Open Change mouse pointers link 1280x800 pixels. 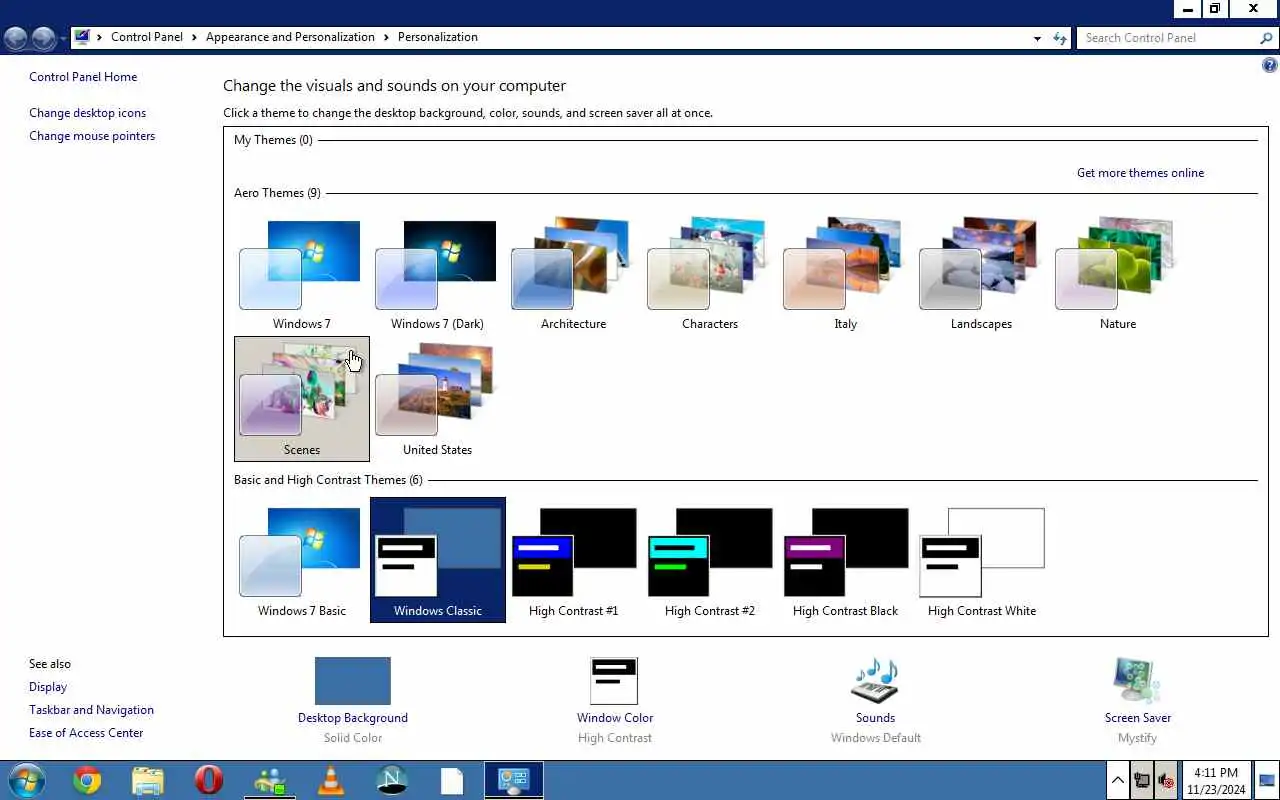point(92,136)
